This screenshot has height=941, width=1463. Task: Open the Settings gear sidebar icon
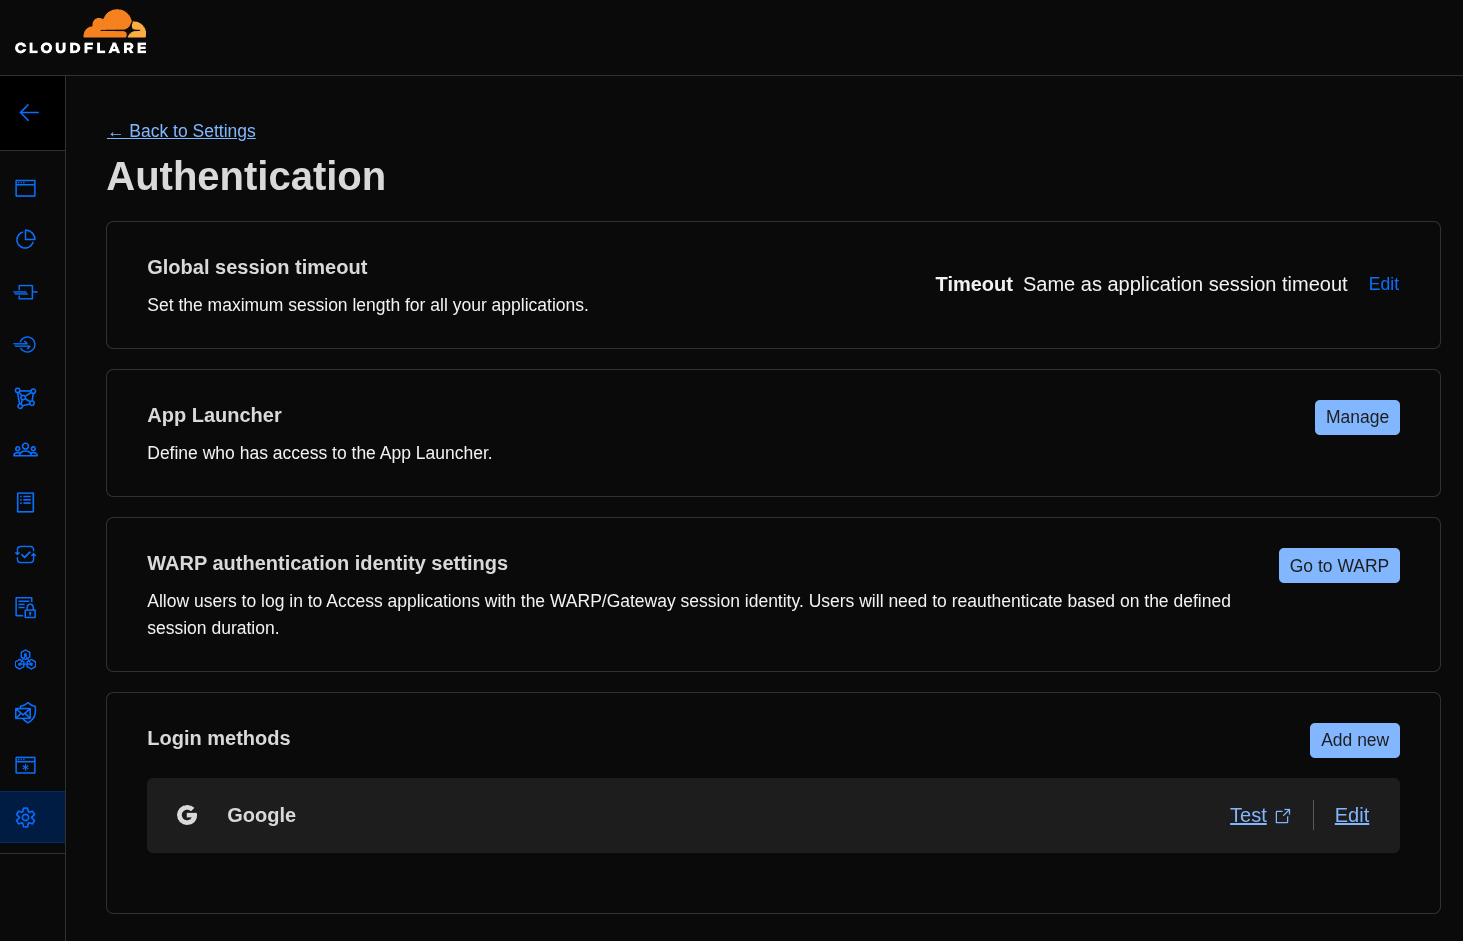26,817
